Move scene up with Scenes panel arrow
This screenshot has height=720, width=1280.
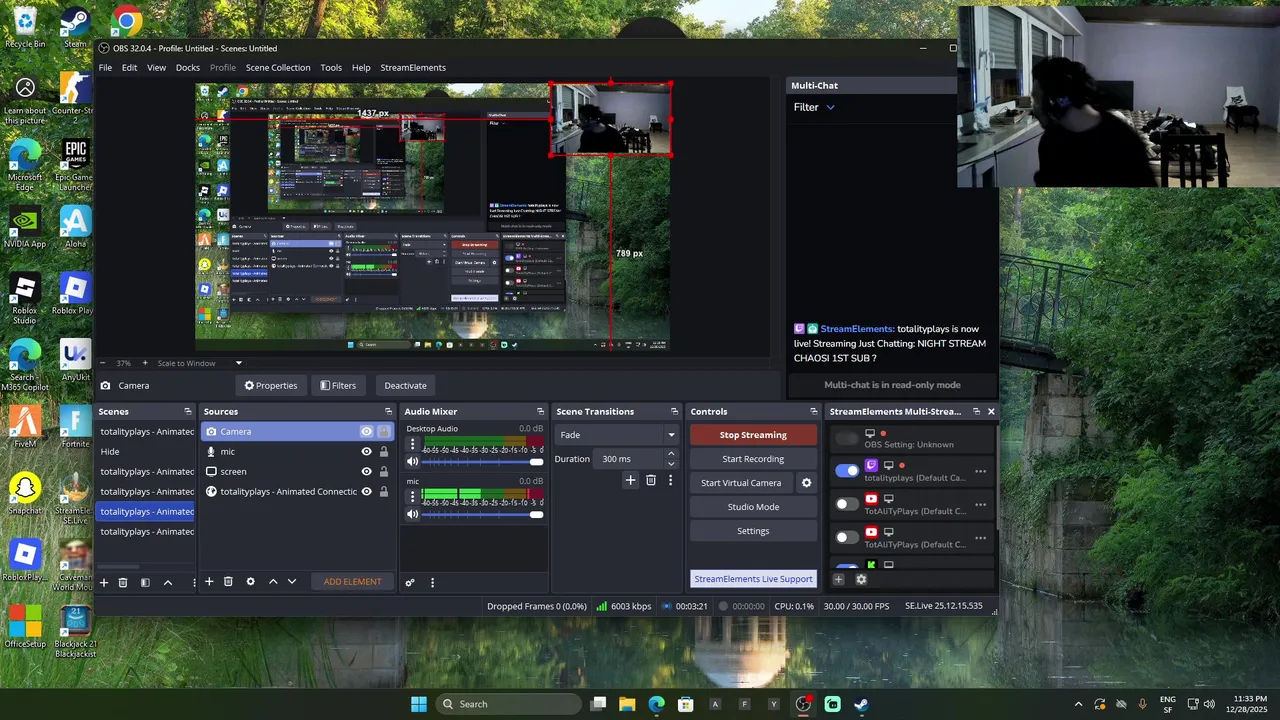(168, 582)
